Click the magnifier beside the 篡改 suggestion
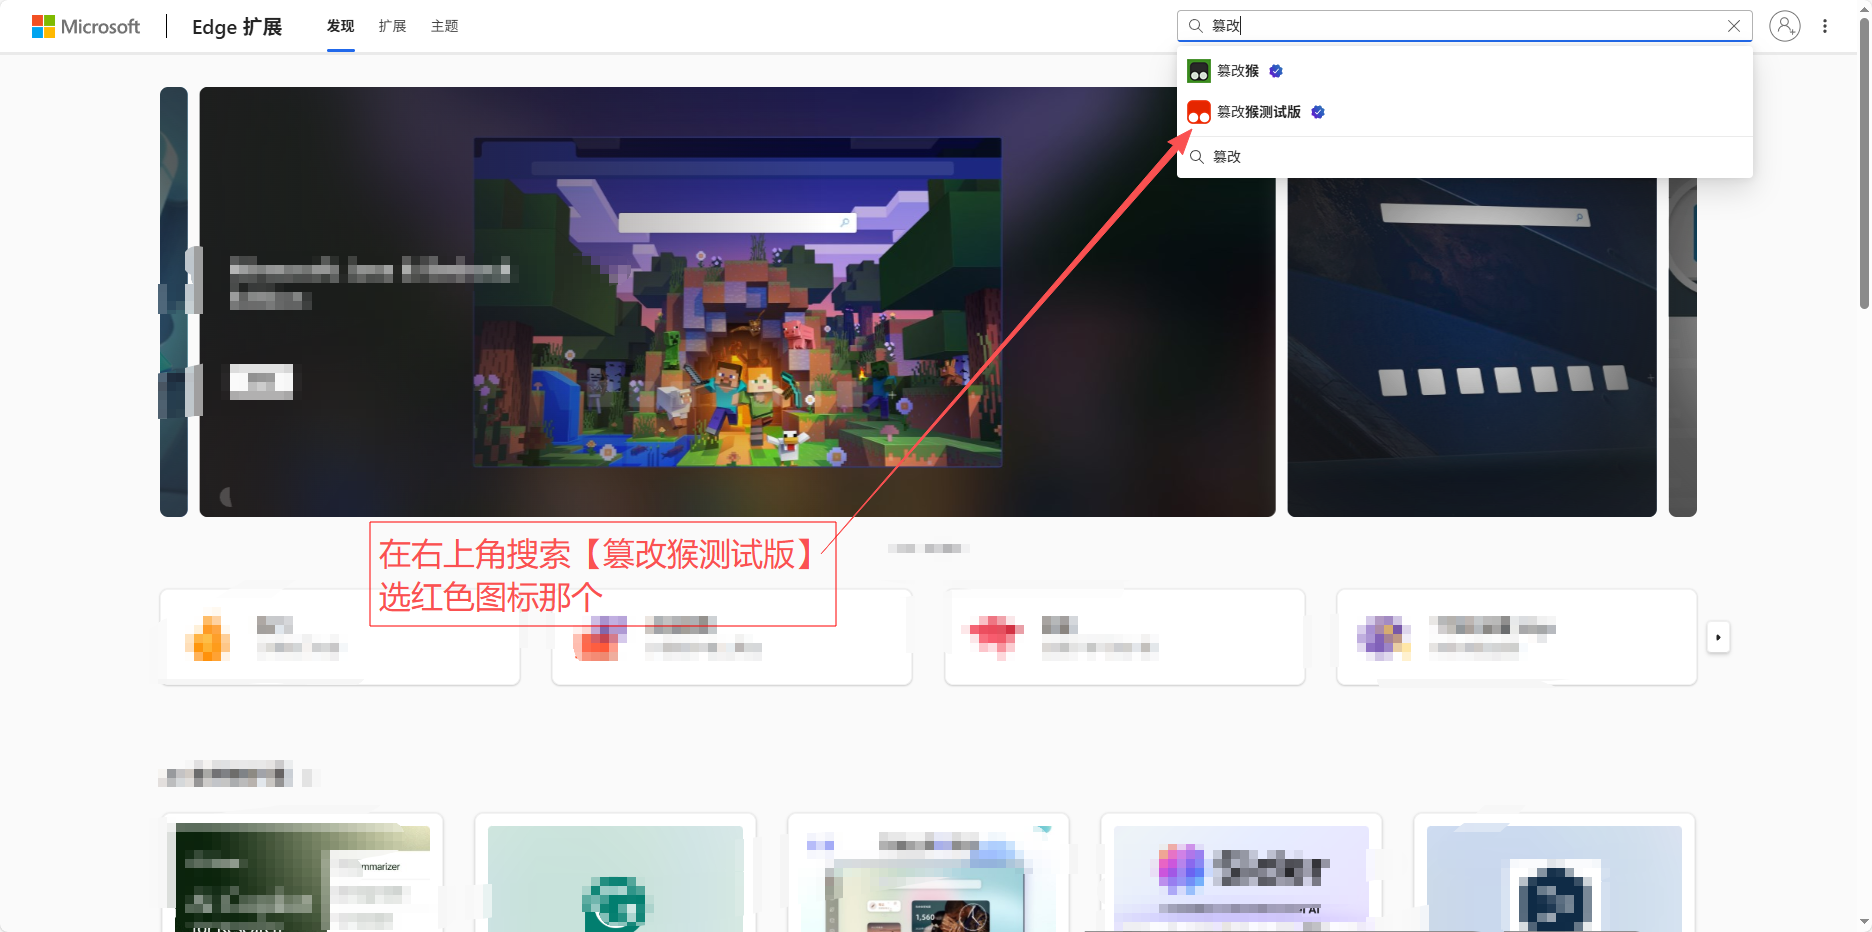 pyautogui.click(x=1197, y=157)
